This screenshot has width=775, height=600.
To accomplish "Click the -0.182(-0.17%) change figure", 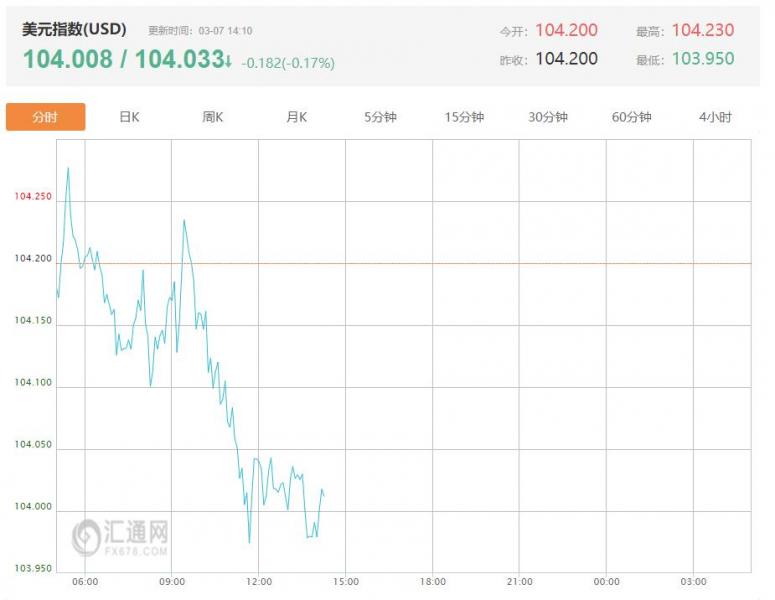I will [288, 63].
